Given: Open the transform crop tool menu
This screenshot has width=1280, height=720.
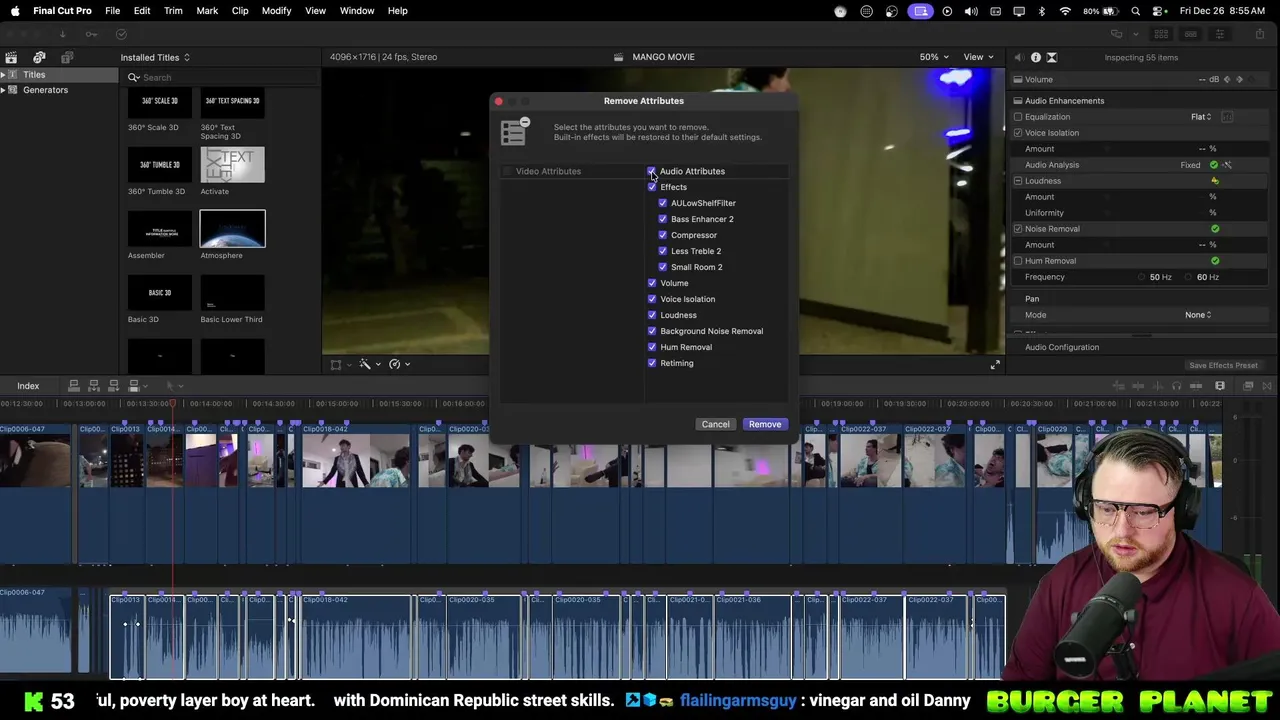Looking at the screenshot, I should (340, 364).
